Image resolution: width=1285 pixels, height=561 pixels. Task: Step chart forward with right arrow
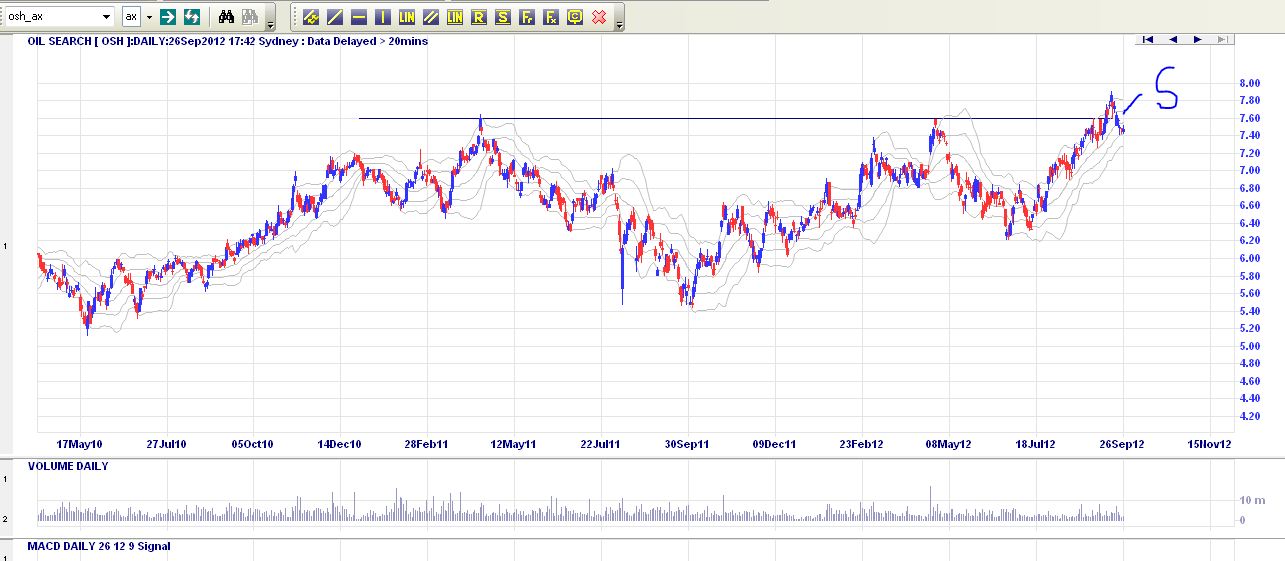[1197, 40]
